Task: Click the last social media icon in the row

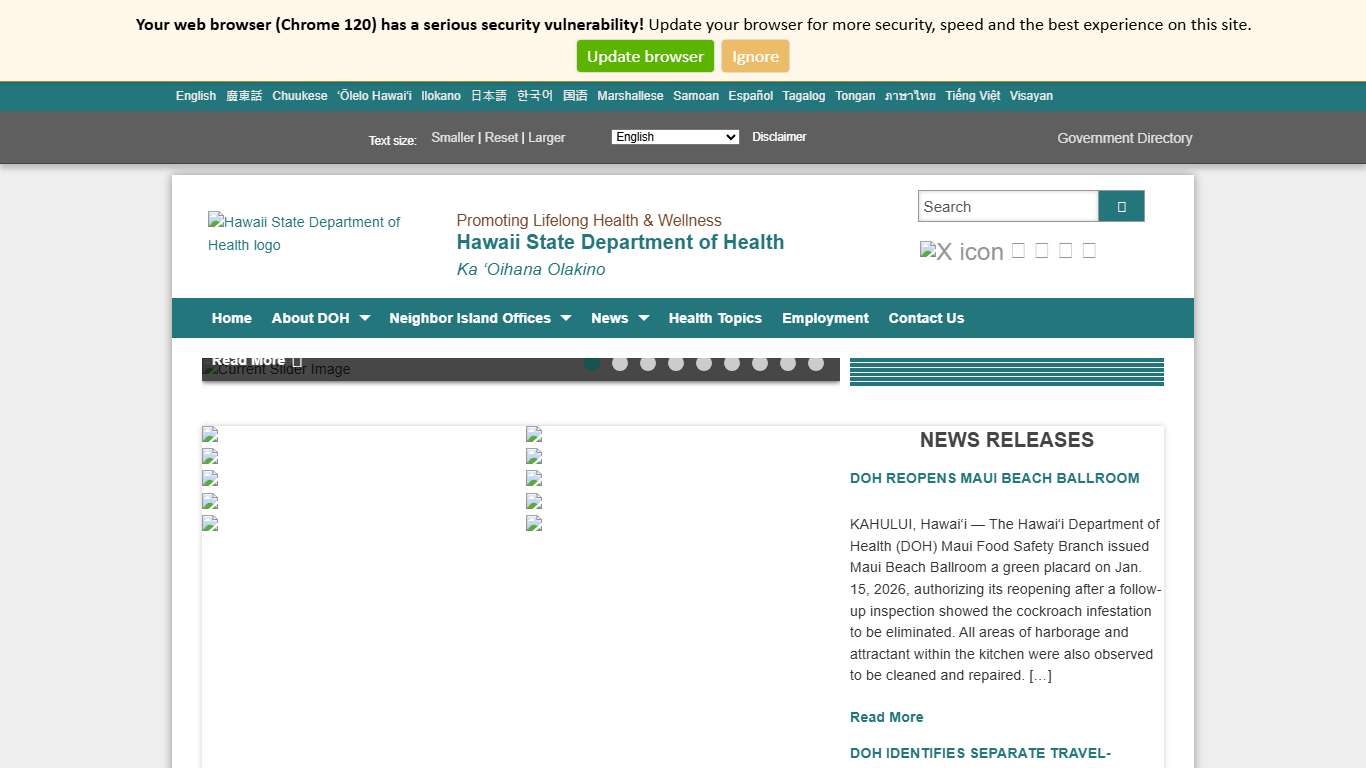Action: (x=1089, y=250)
